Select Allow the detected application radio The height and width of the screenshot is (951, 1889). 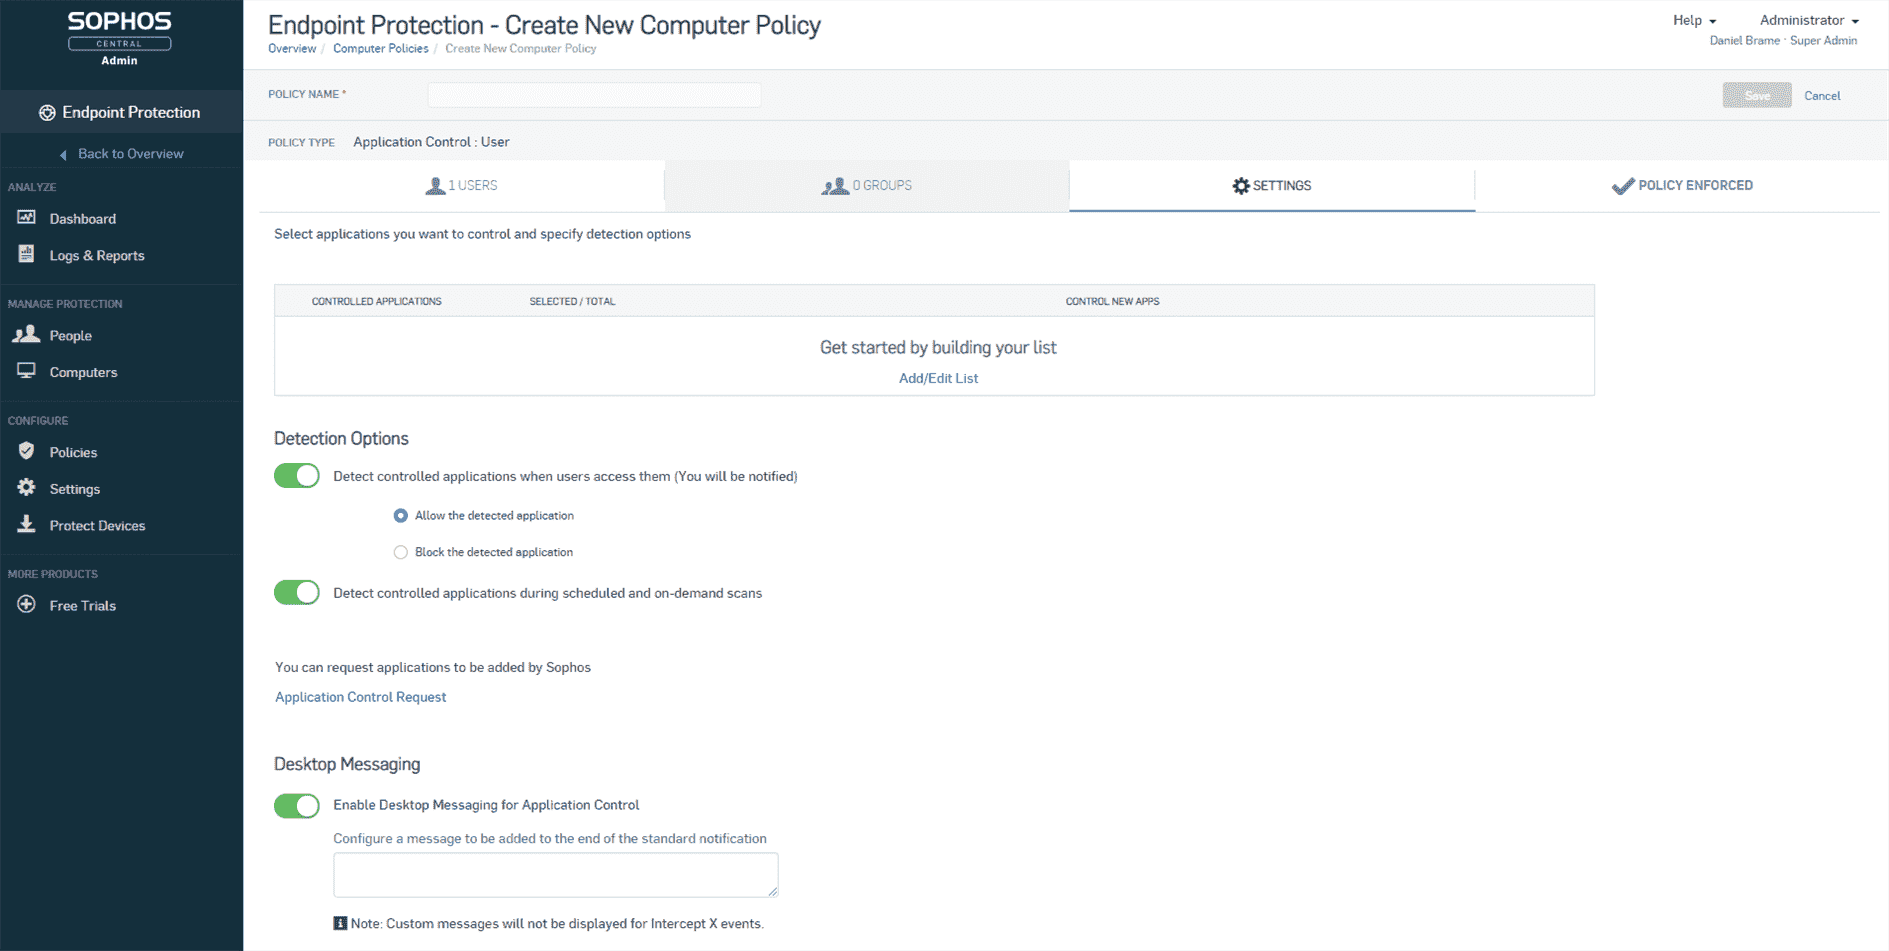pyautogui.click(x=401, y=516)
